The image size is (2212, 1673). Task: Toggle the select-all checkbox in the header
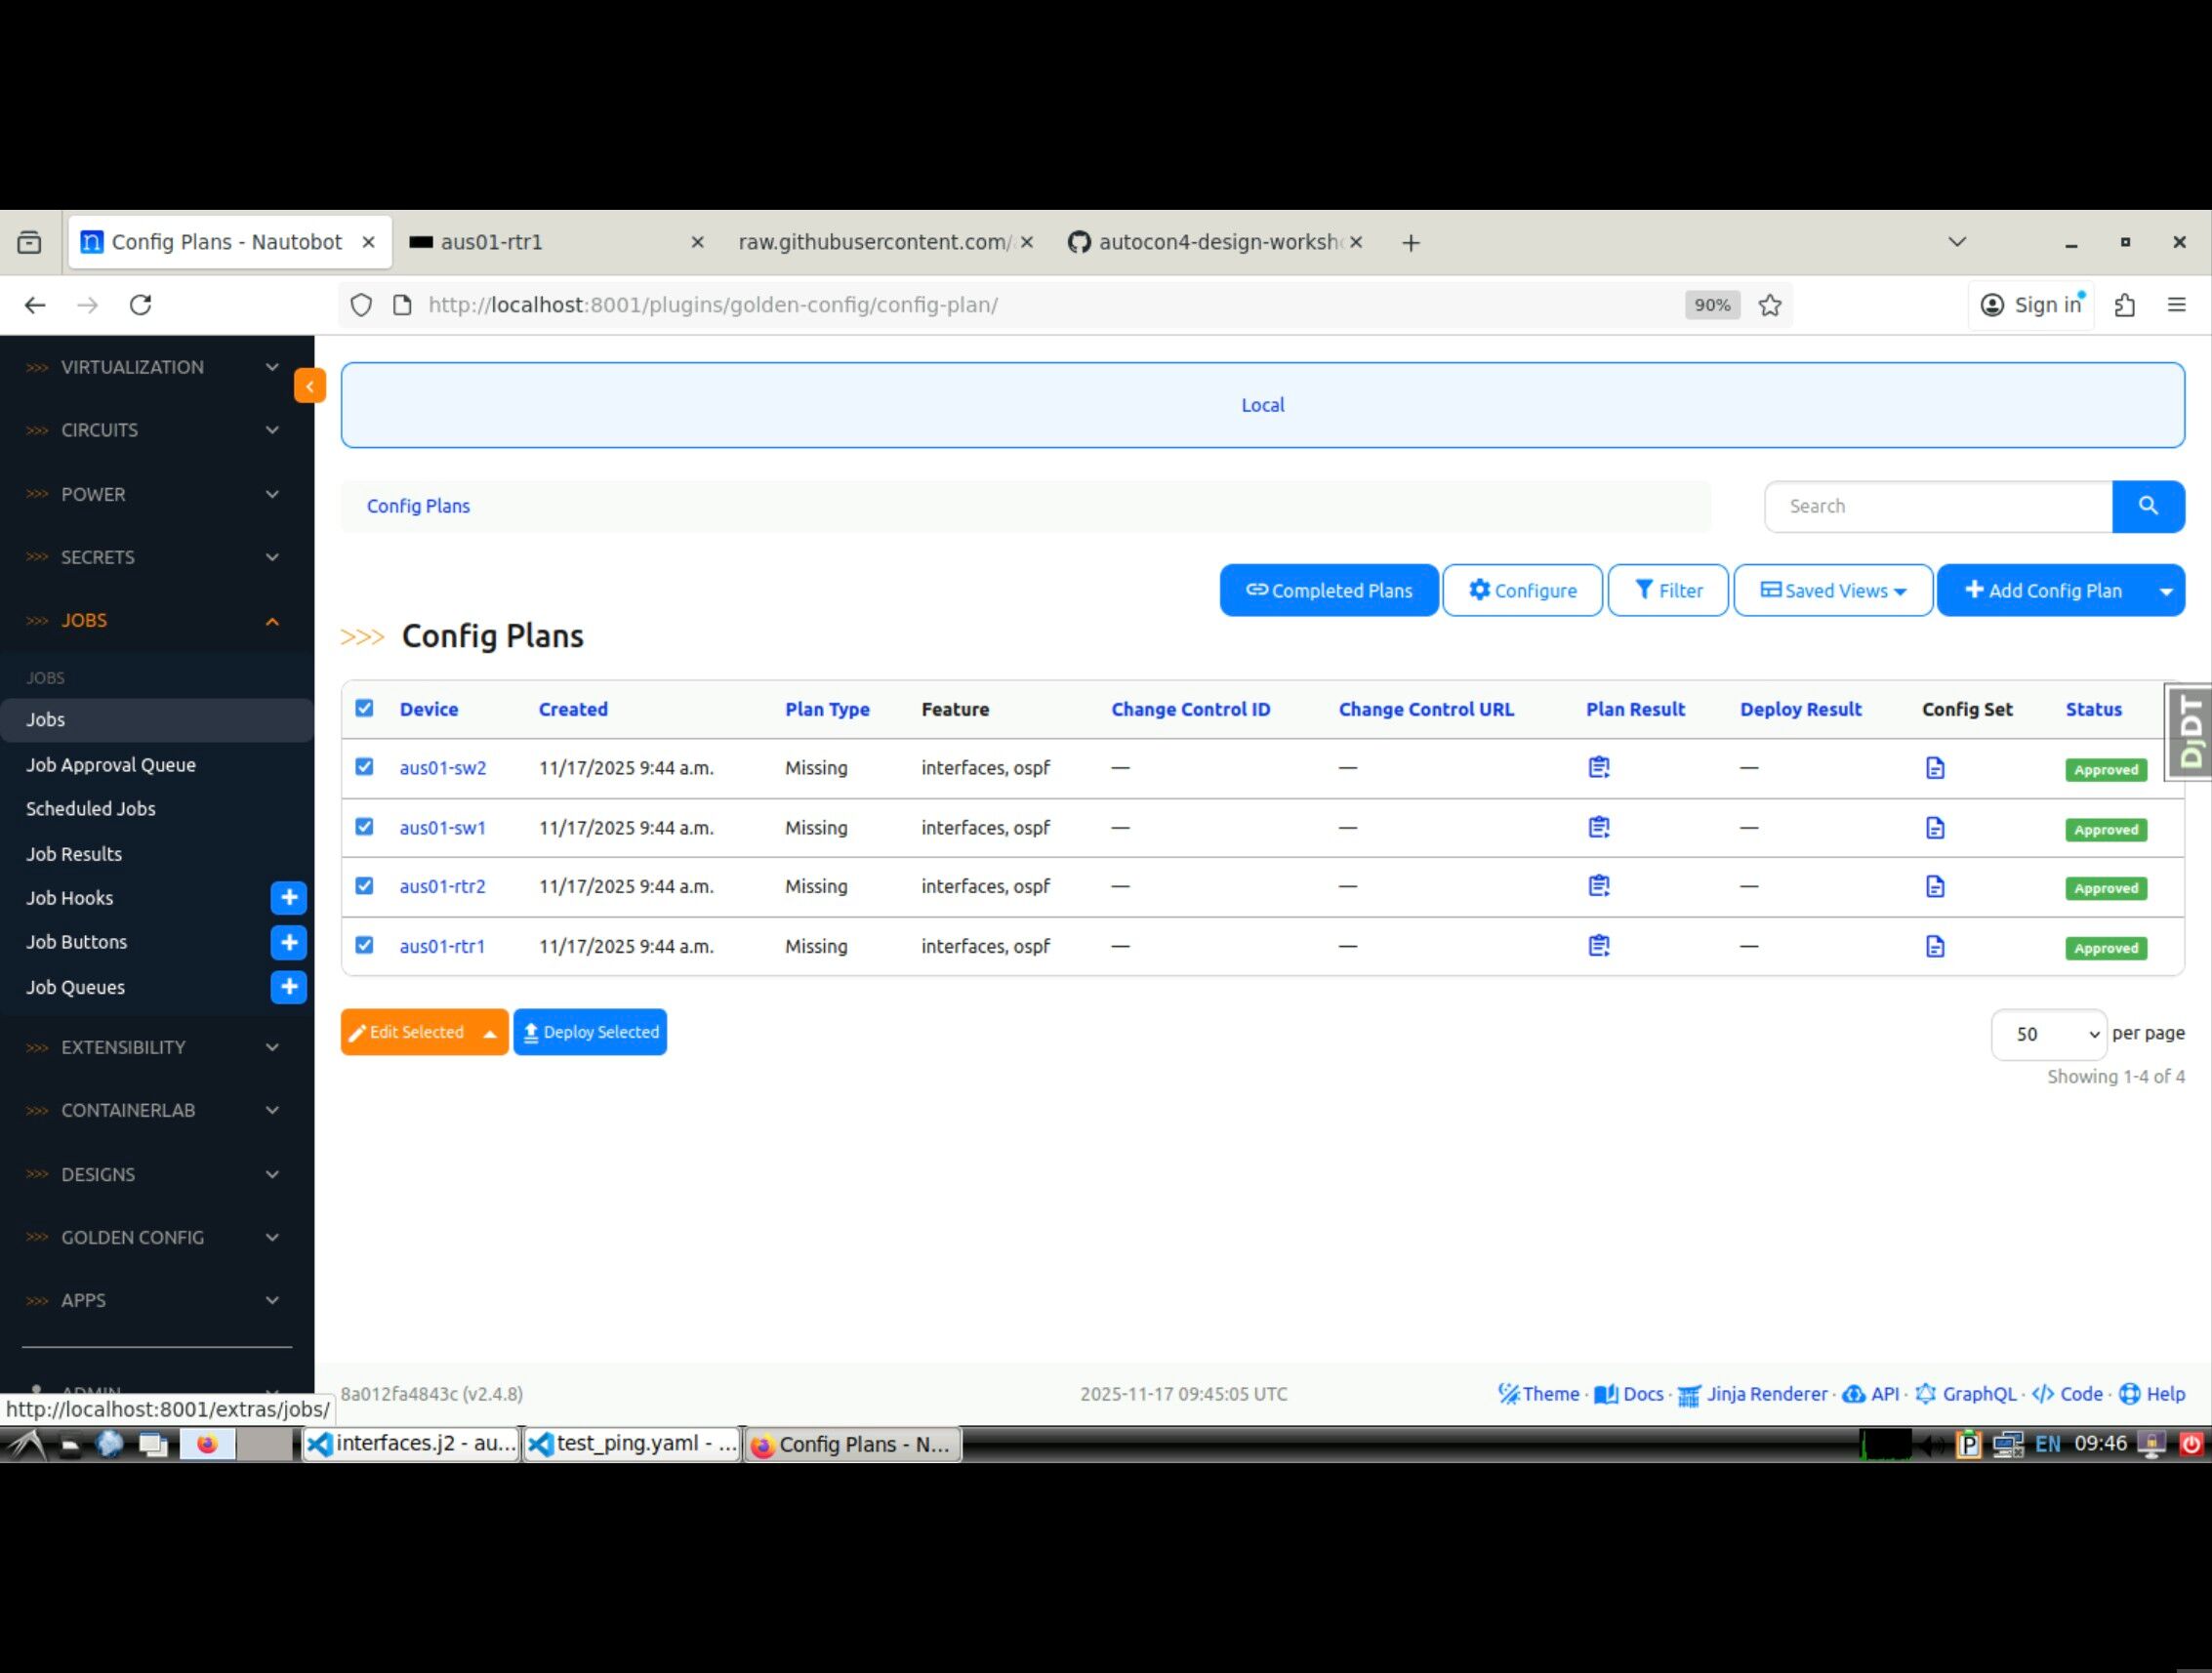(364, 708)
